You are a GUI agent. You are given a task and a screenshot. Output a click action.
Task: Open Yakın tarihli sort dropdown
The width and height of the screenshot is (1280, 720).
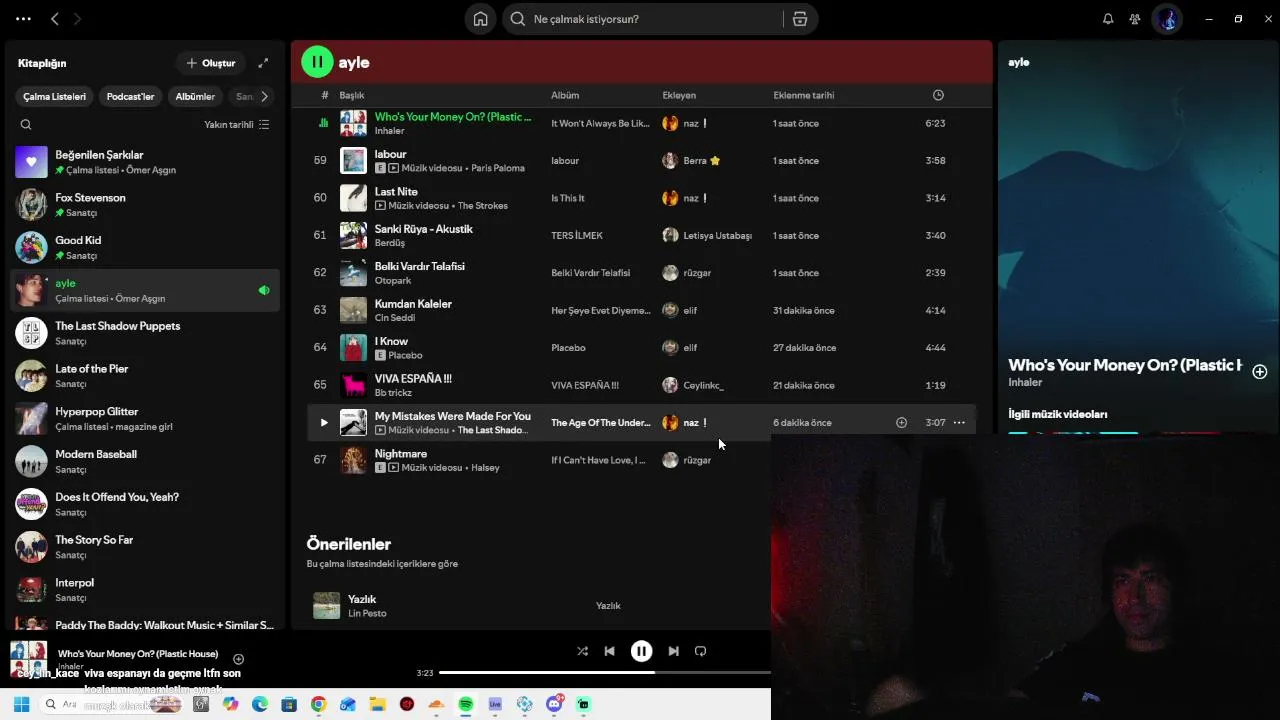[x=237, y=125]
